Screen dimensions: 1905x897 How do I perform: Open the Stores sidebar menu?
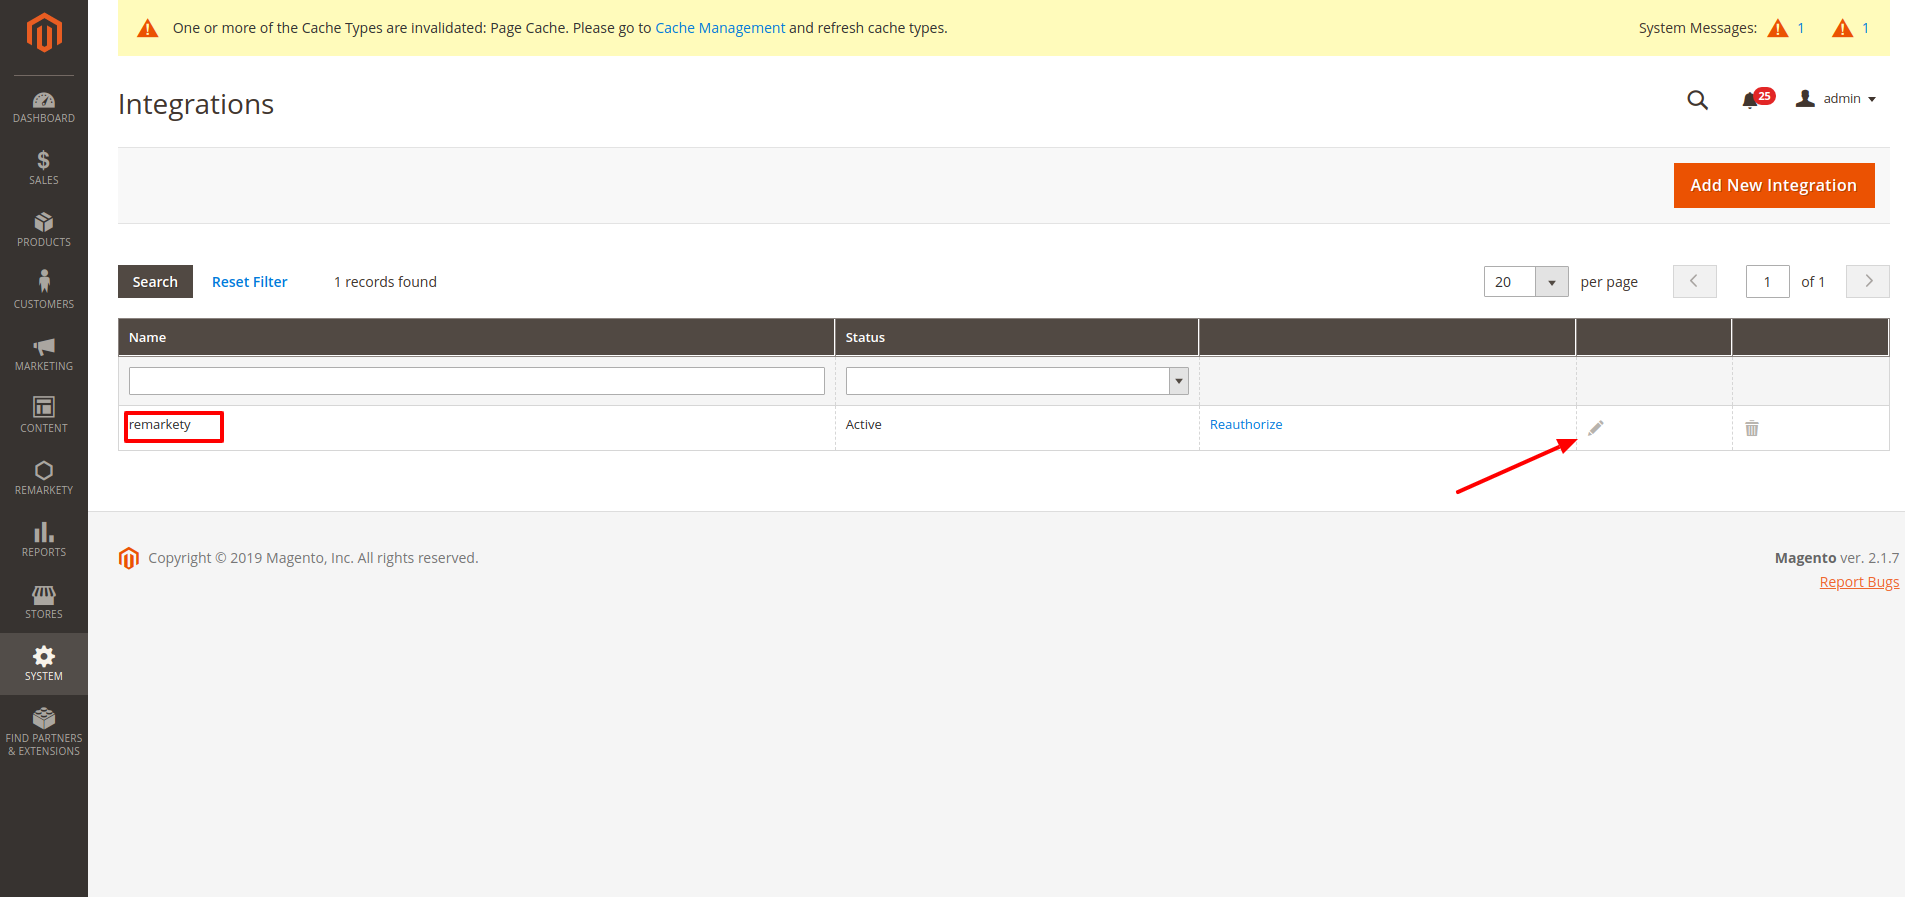point(44,601)
